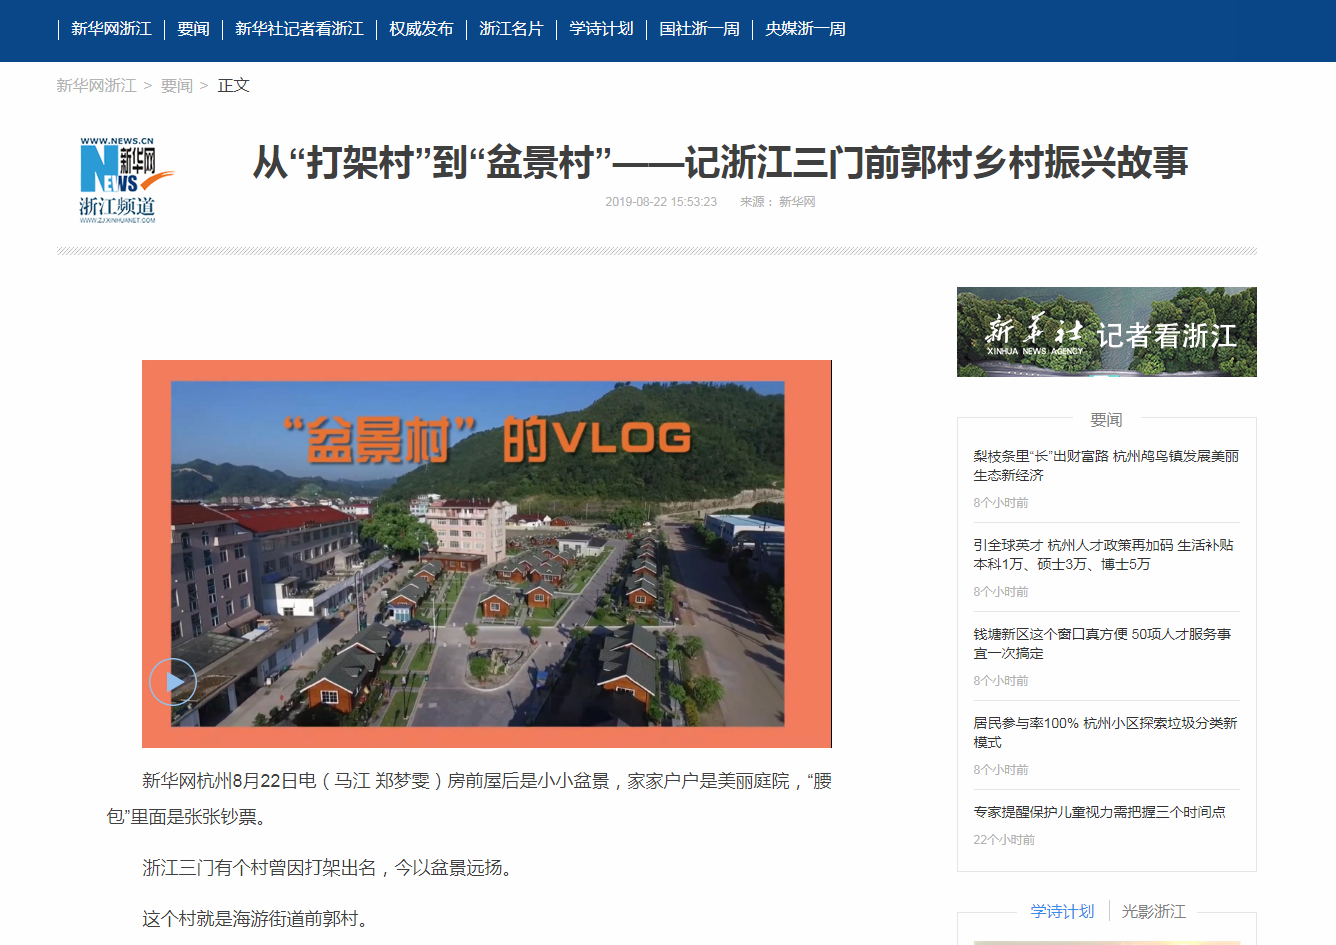
Task: Open 央媒浙一周 navigation item
Action: [805, 29]
